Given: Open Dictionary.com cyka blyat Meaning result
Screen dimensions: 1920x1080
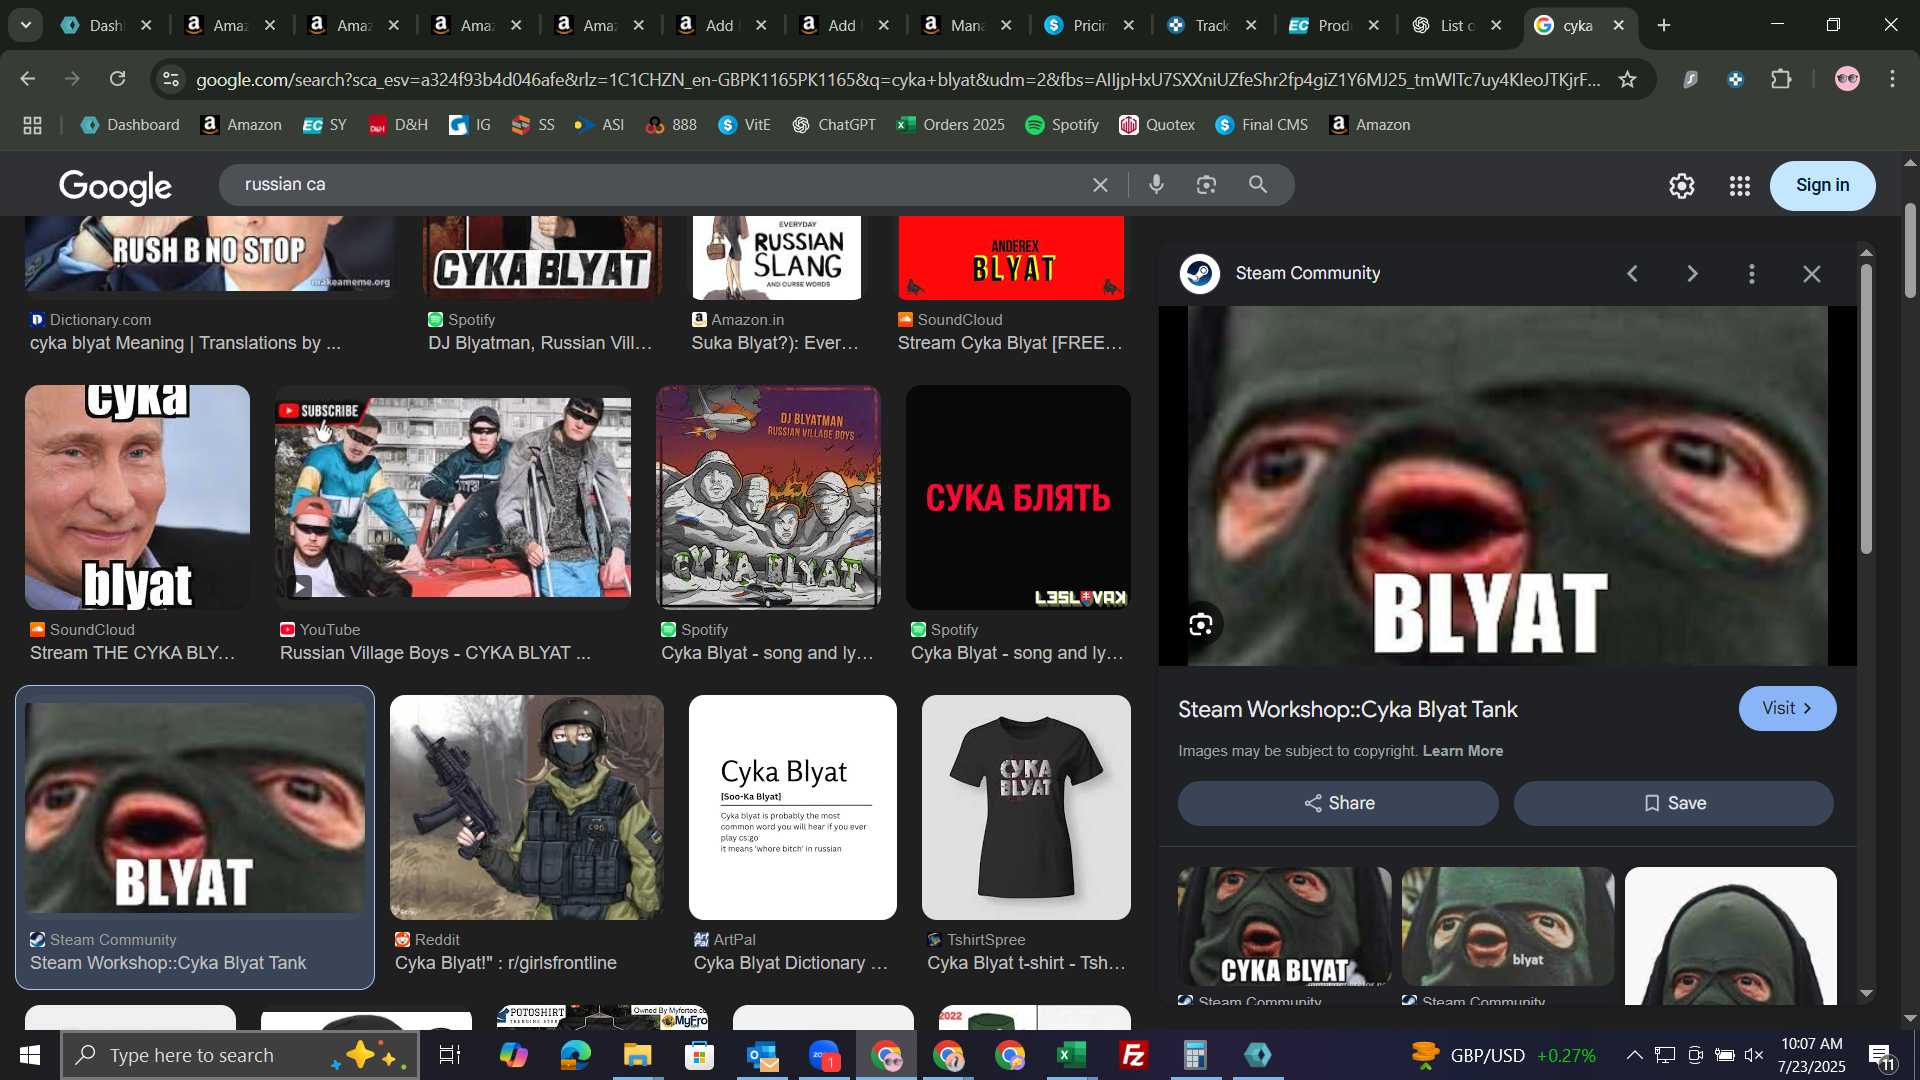Looking at the screenshot, I should coord(186,344).
